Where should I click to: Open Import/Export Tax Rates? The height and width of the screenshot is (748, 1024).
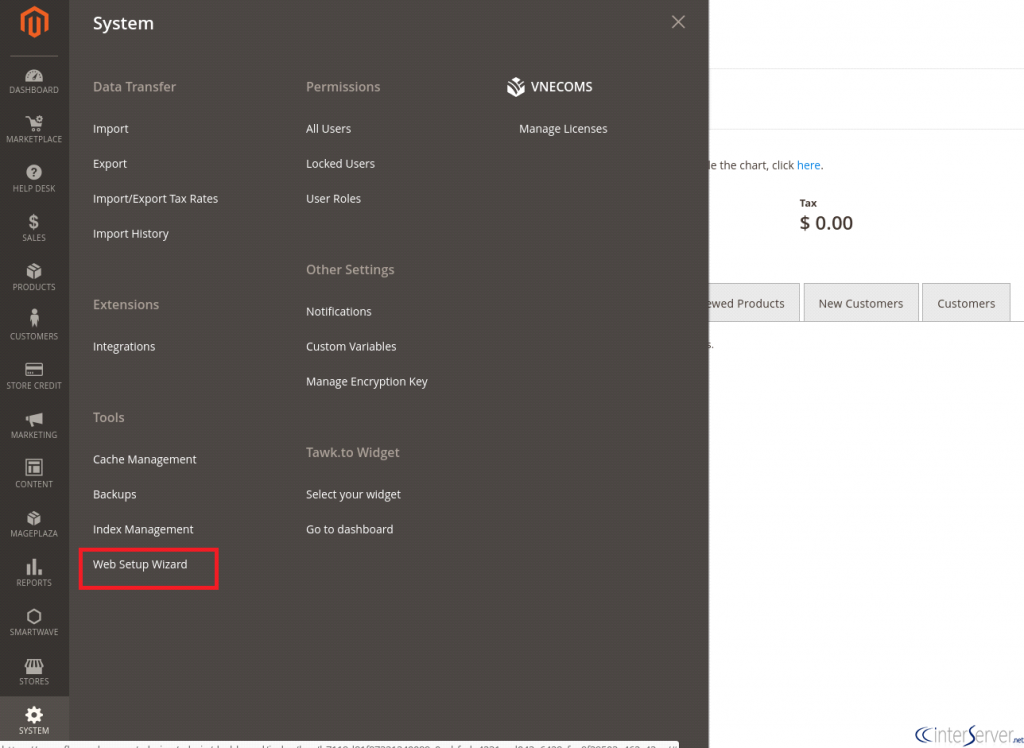pyautogui.click(x=155, y=199)
